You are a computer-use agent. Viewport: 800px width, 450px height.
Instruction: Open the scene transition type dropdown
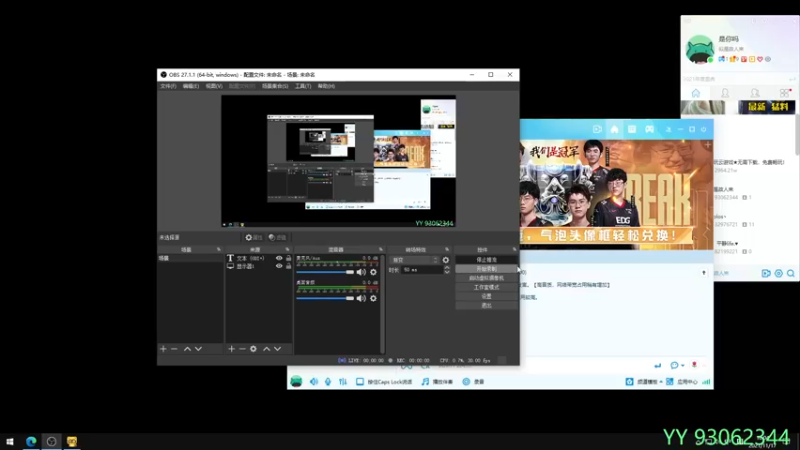[x=415, y=260]
